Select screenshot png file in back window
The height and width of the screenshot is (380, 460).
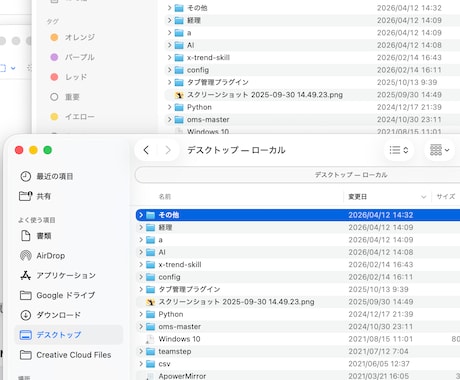coord(265,95)
